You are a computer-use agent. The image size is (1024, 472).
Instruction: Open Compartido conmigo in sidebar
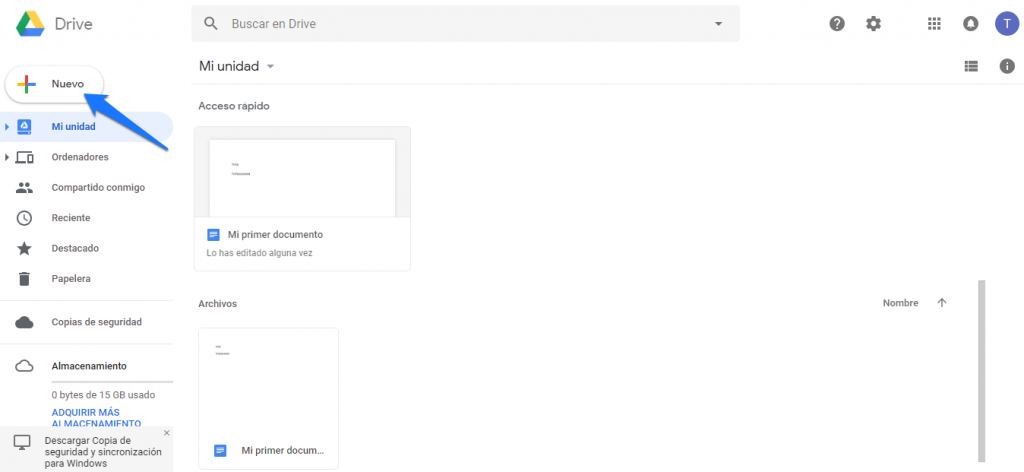[x=97, y=187]
